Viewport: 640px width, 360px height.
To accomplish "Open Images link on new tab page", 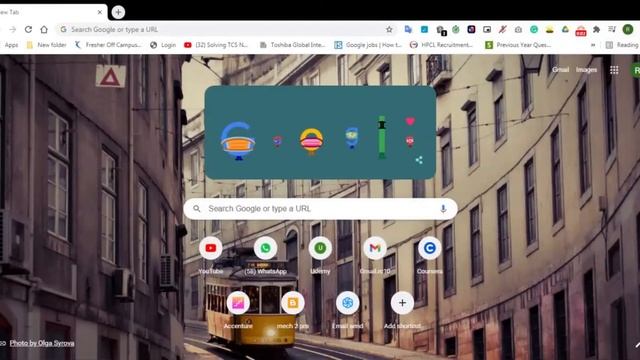I will coord(587,70).
